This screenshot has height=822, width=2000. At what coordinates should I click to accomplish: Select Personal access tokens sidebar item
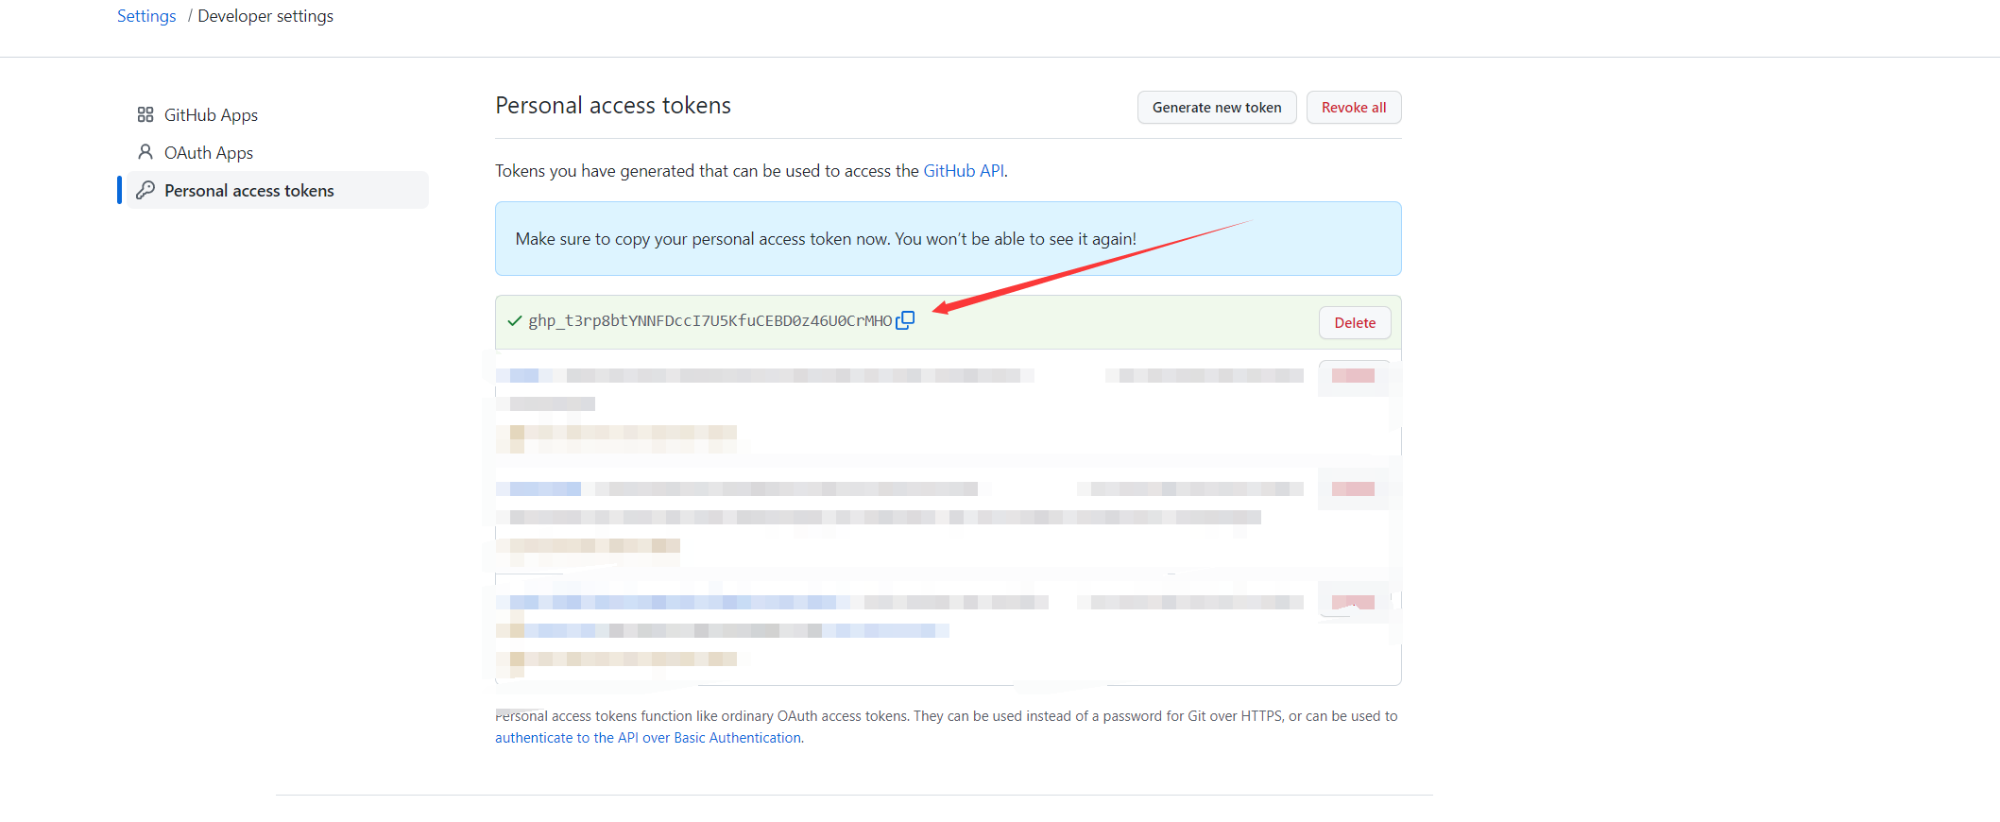(x=277, y=190)
